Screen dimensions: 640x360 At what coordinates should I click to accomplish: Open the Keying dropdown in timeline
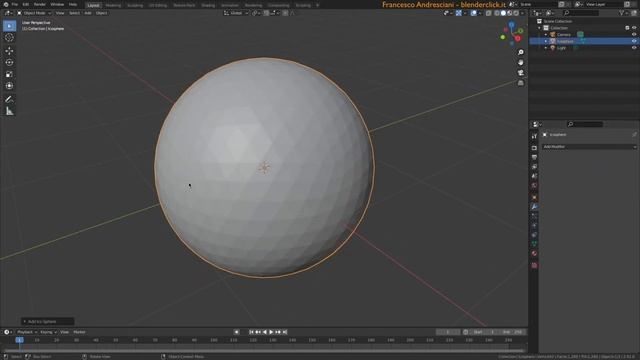tap(48, 332)
